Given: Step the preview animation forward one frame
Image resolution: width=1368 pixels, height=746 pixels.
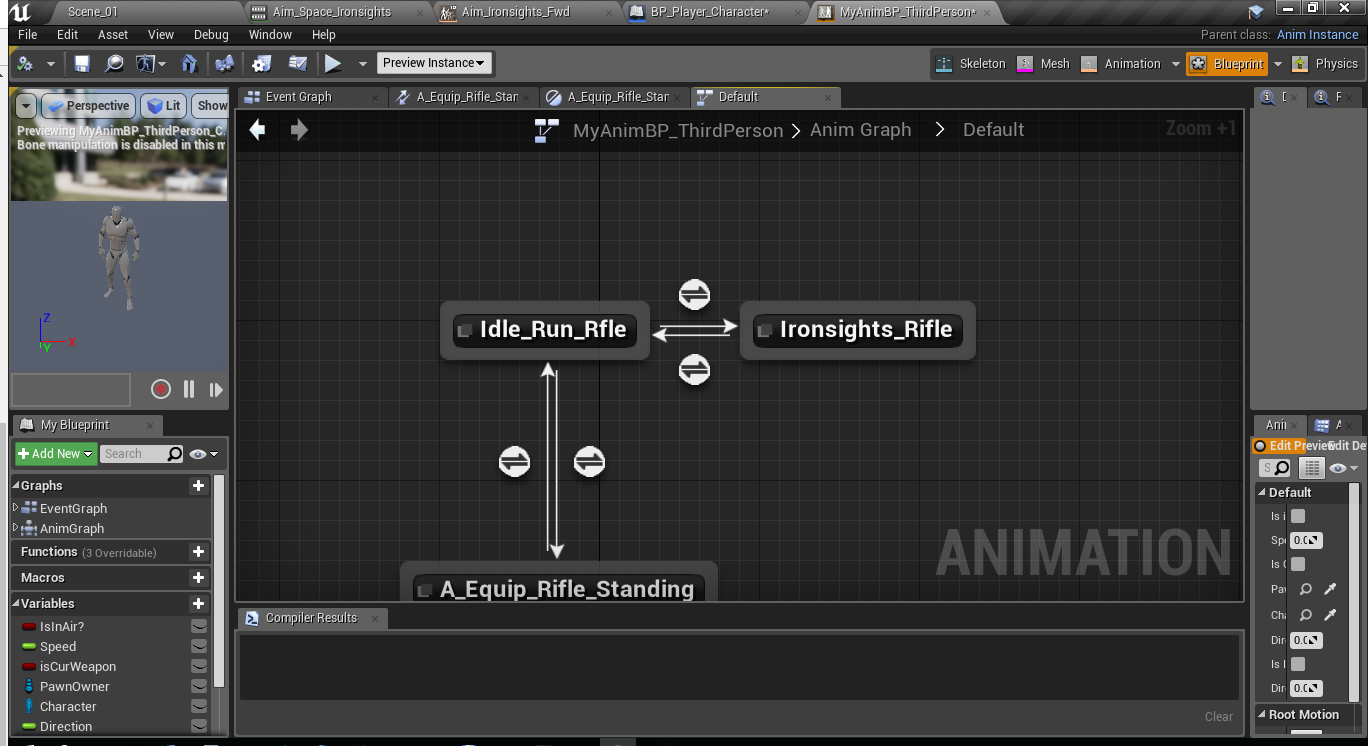Looking at the screenshot, I should point(216,390).
